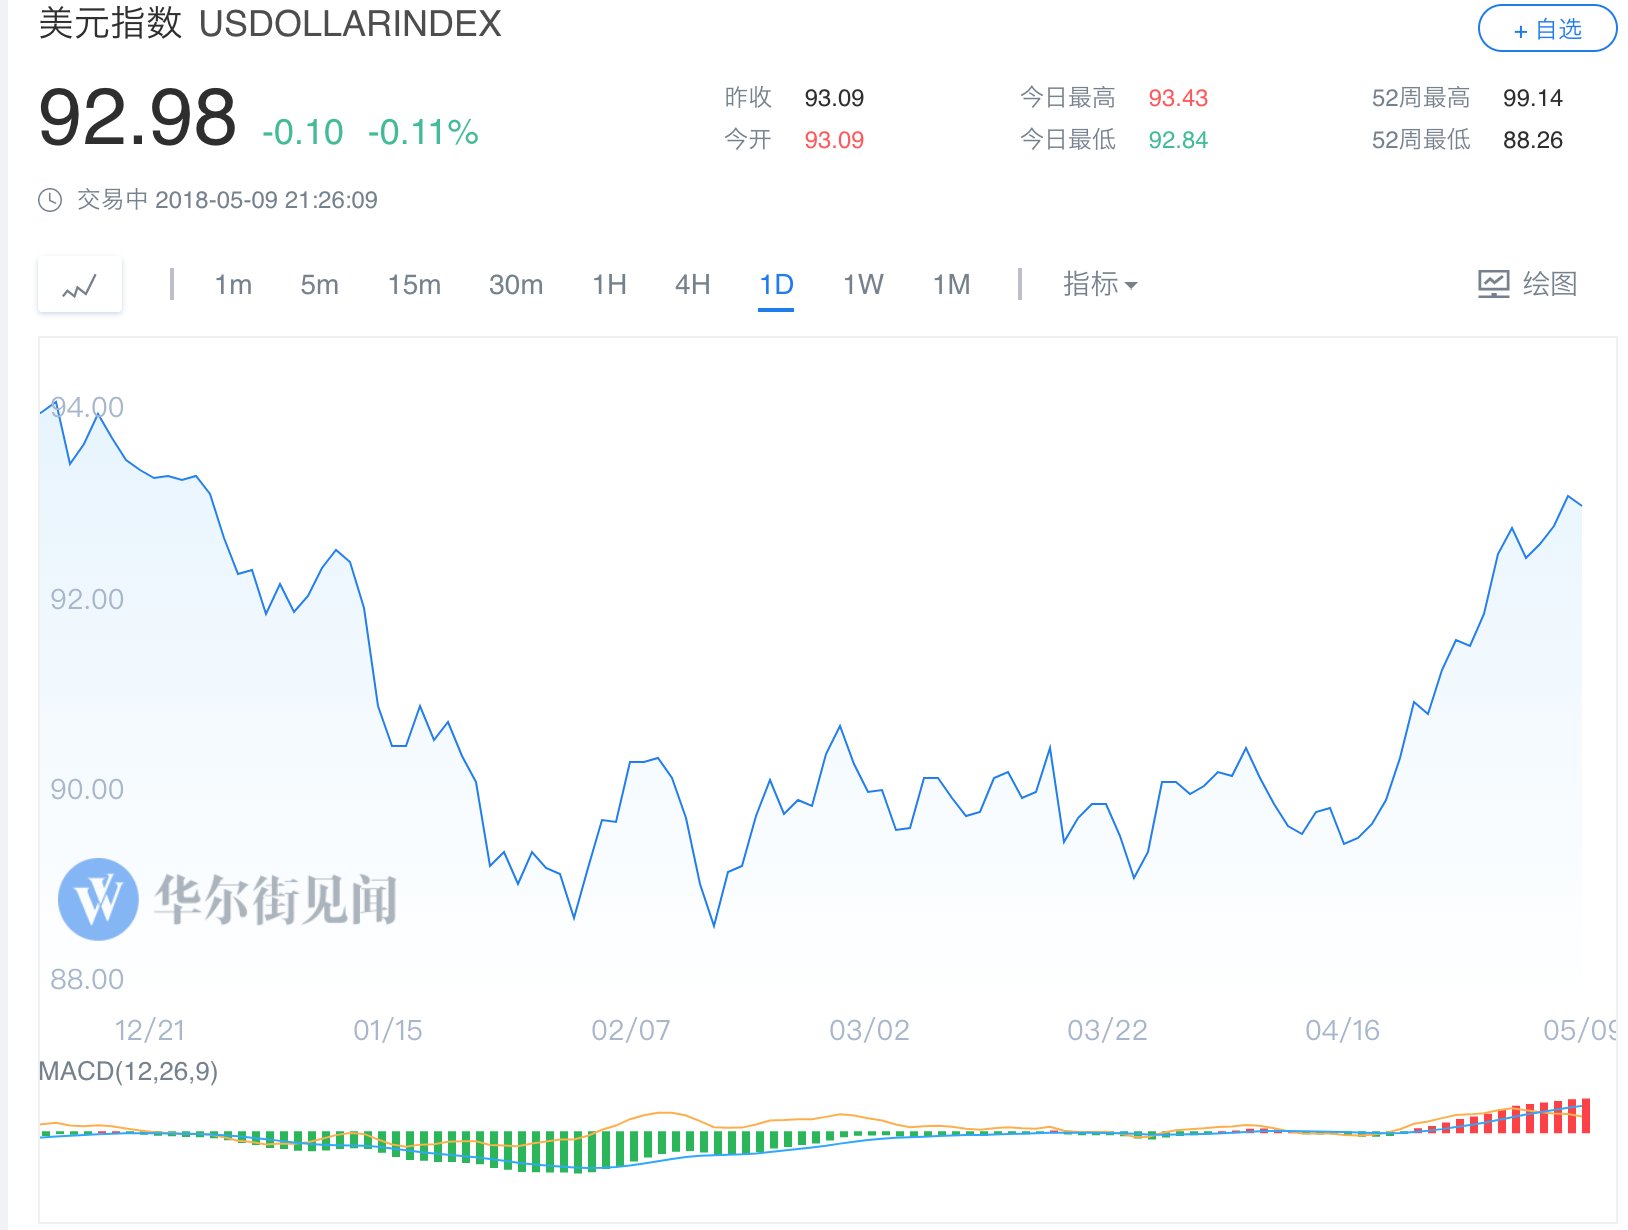
Task: Select the 1D daily tab
Action: pyautogui.click(x=776, y=285)
